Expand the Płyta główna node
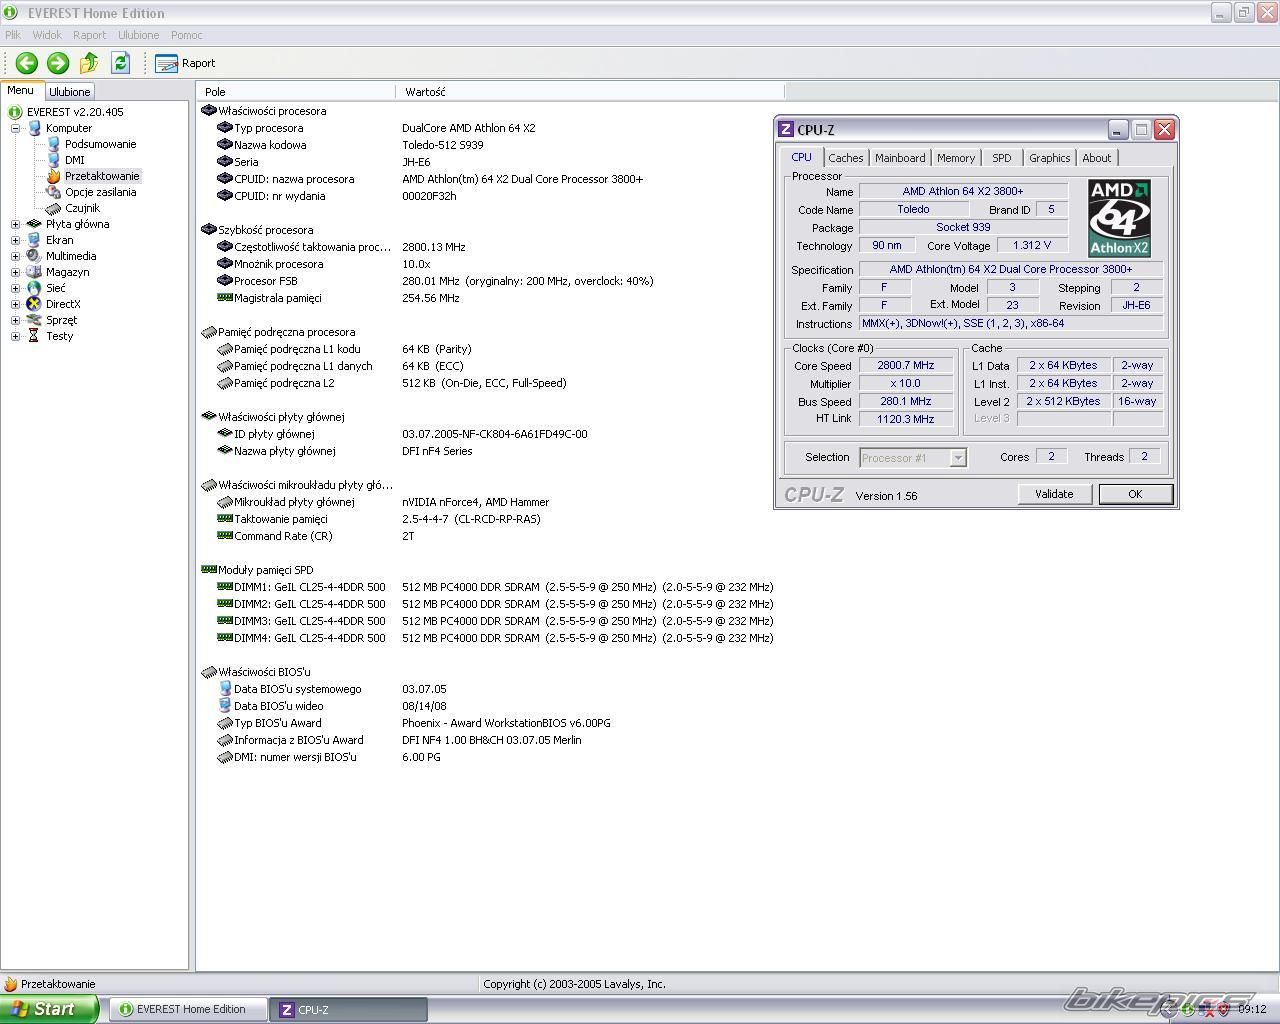This screenshot has width=1280, height=1024. (16, 224)
